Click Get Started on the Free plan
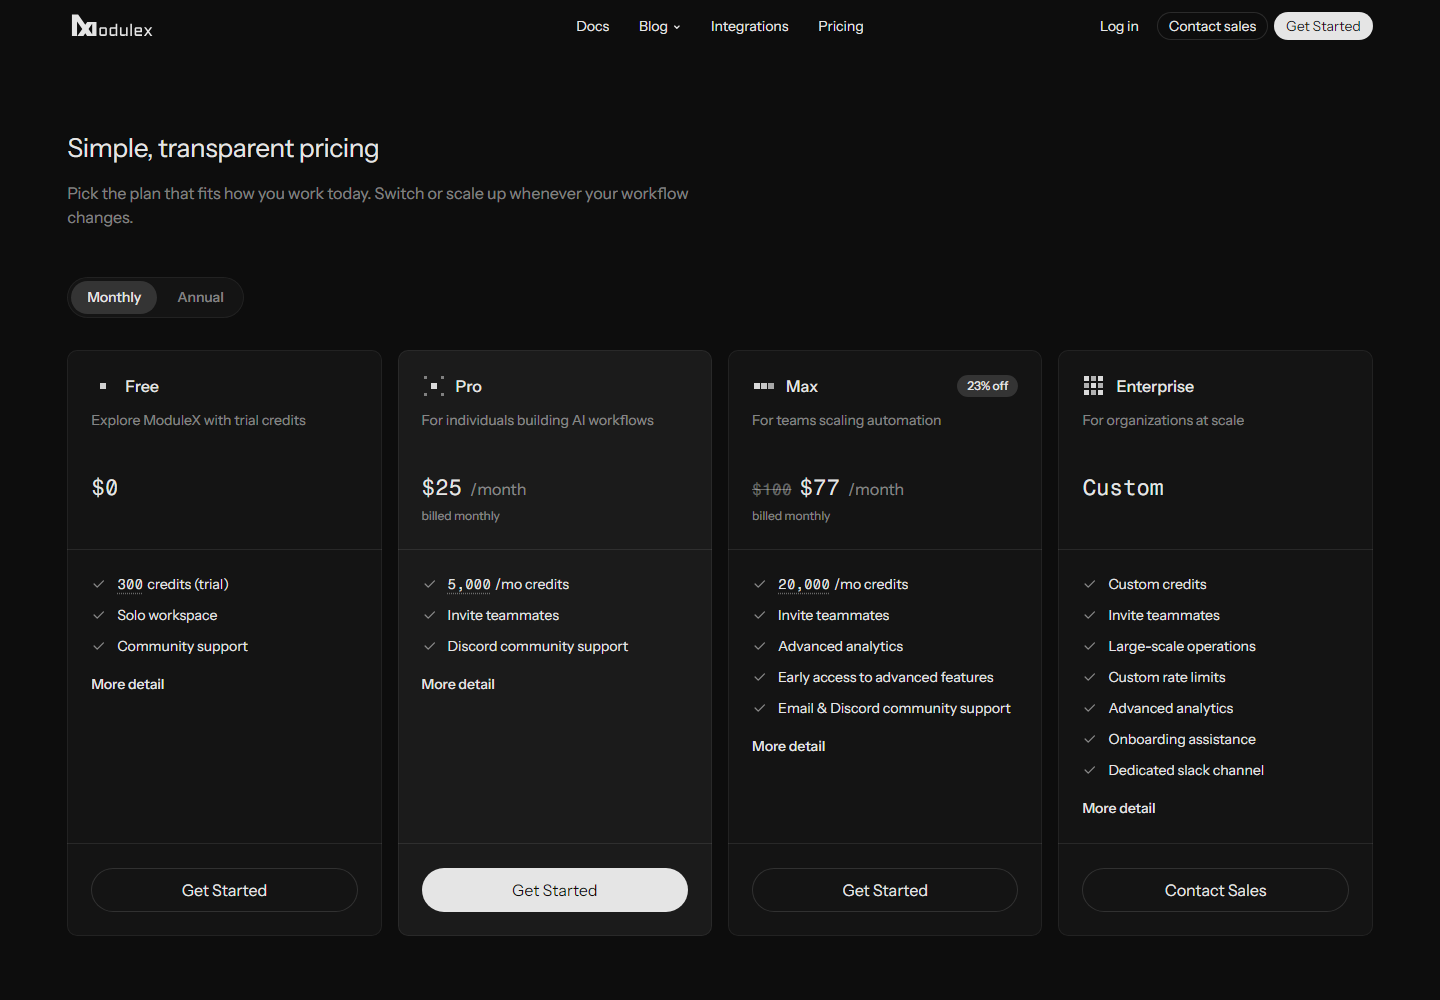 pyautogui.click(x=224, y=890)
